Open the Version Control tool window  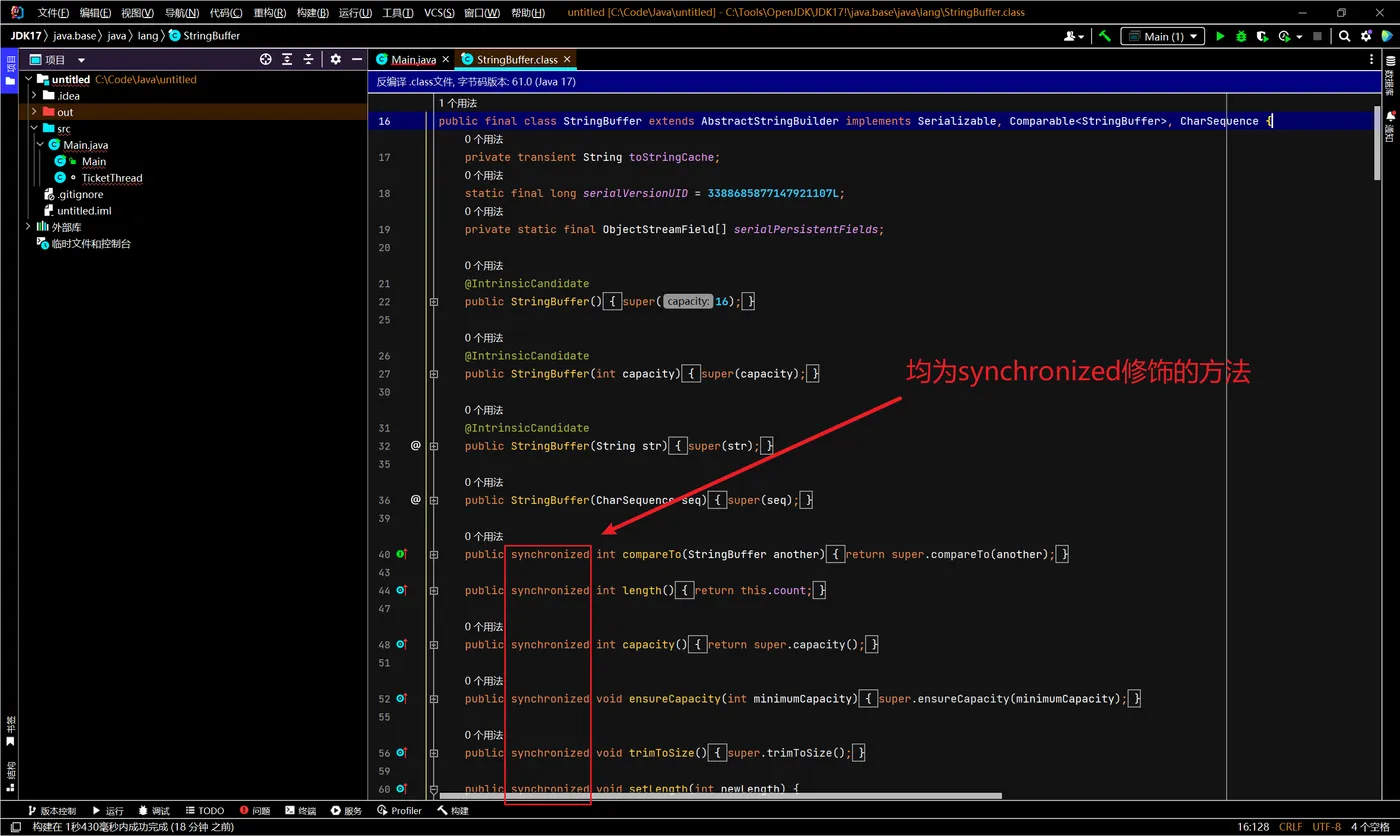click(51, 811)
